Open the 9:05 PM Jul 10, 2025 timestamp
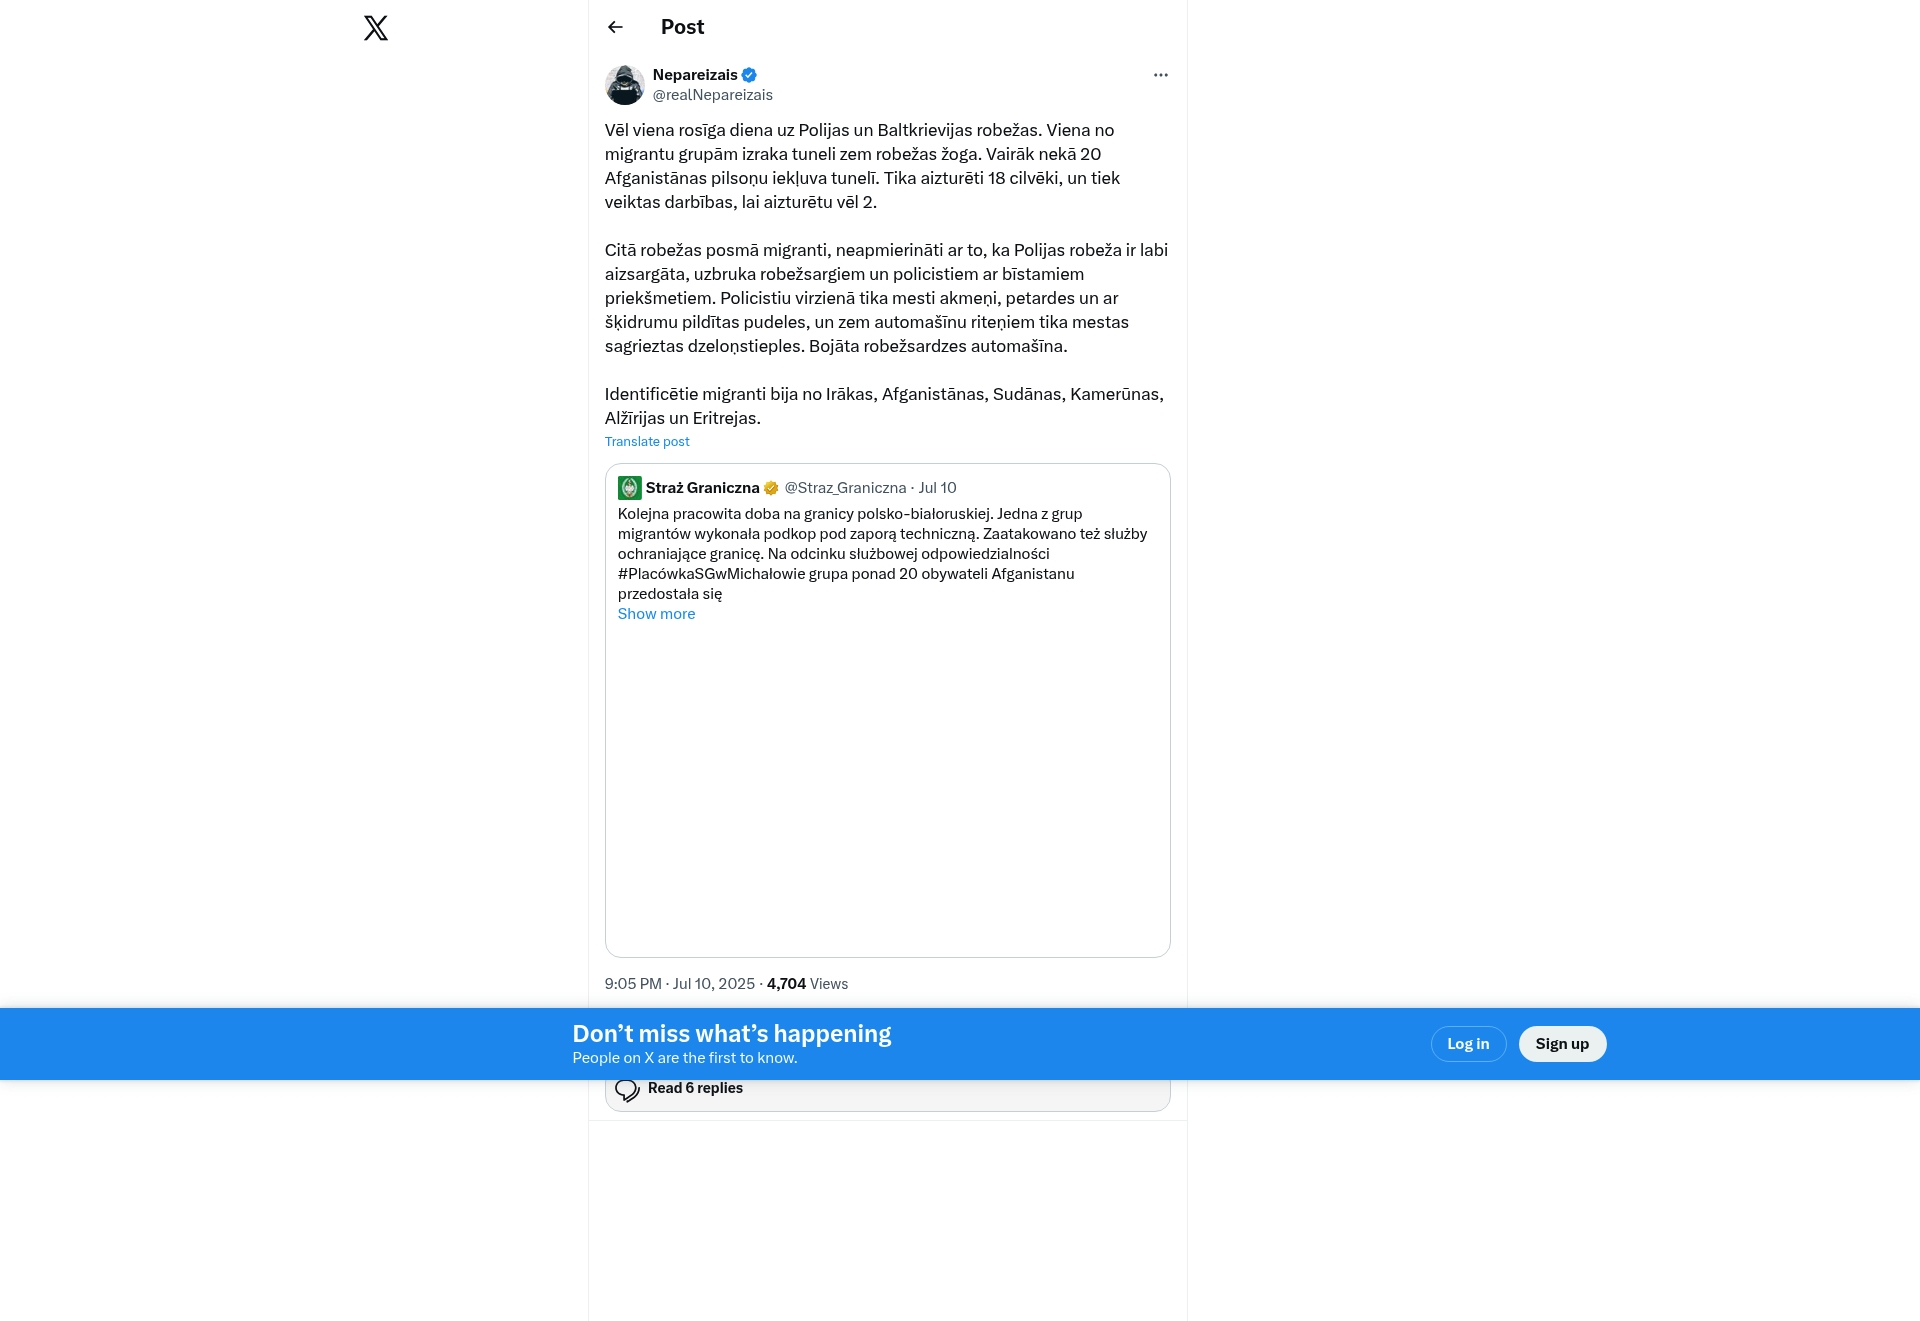Viewport: 1920px width, 1321px height. (680, 984)
